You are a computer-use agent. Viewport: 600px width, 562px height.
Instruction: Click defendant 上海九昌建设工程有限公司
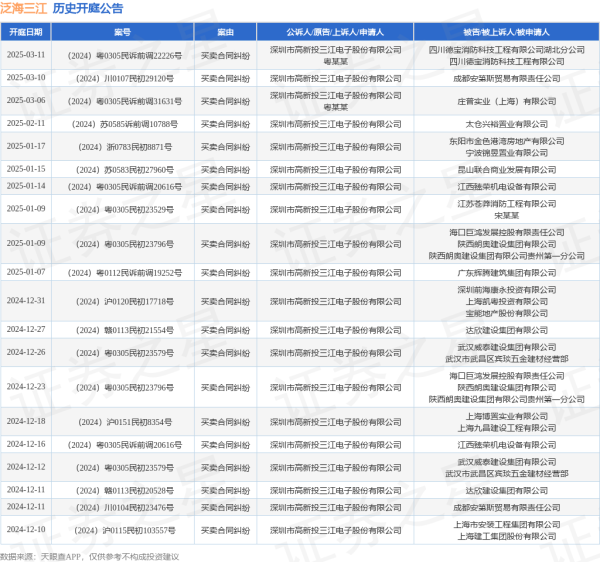click(506, 428)
